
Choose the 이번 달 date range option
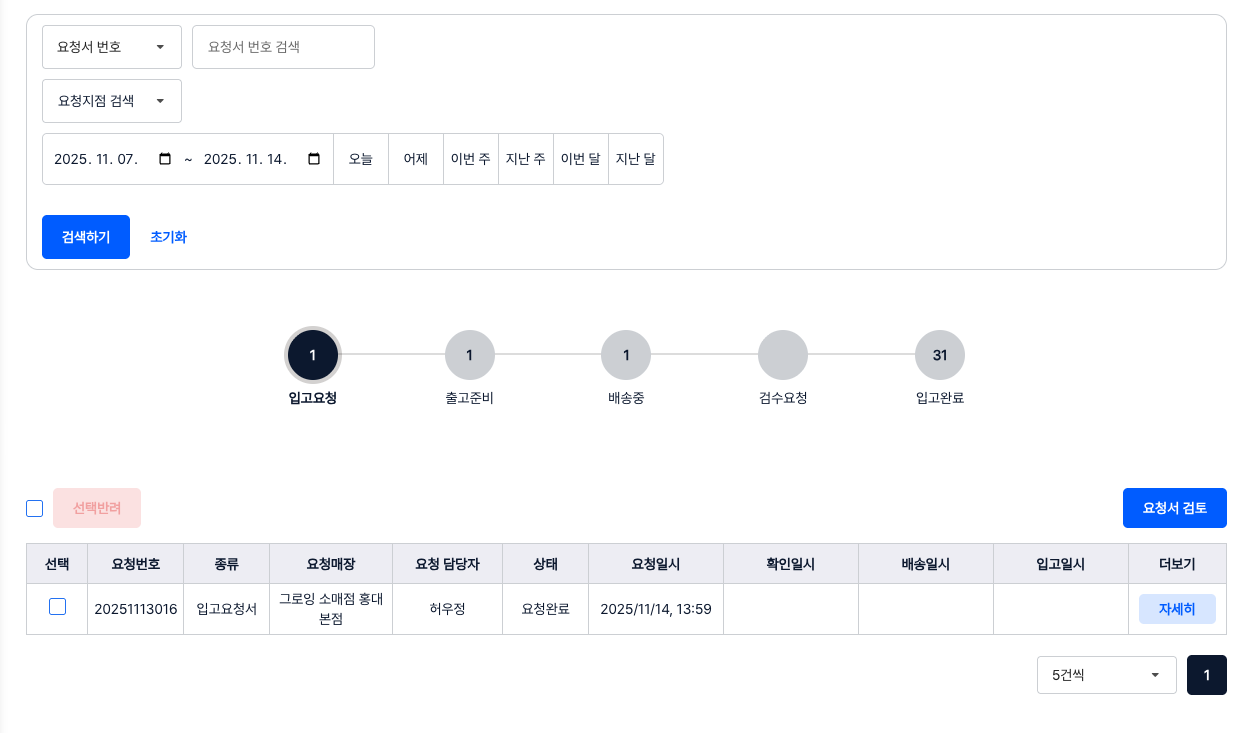(581, 159)
